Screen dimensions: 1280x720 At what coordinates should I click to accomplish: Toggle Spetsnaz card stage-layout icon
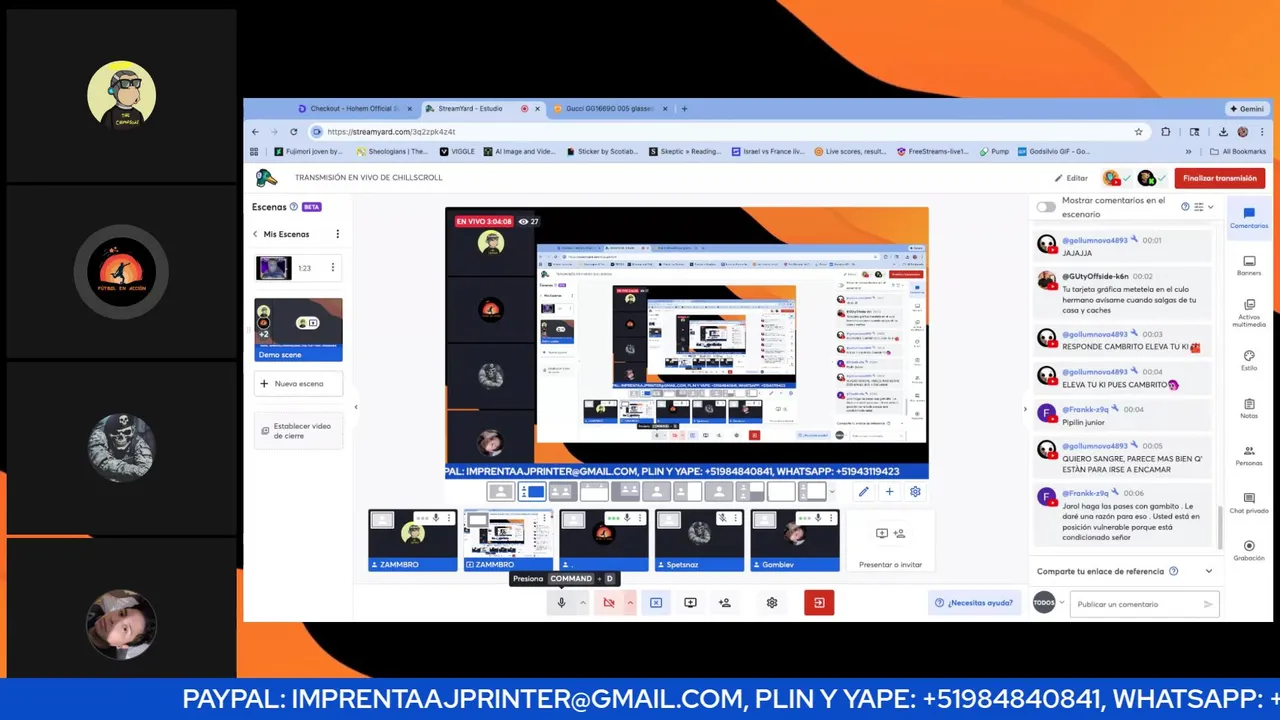(669, 519)
